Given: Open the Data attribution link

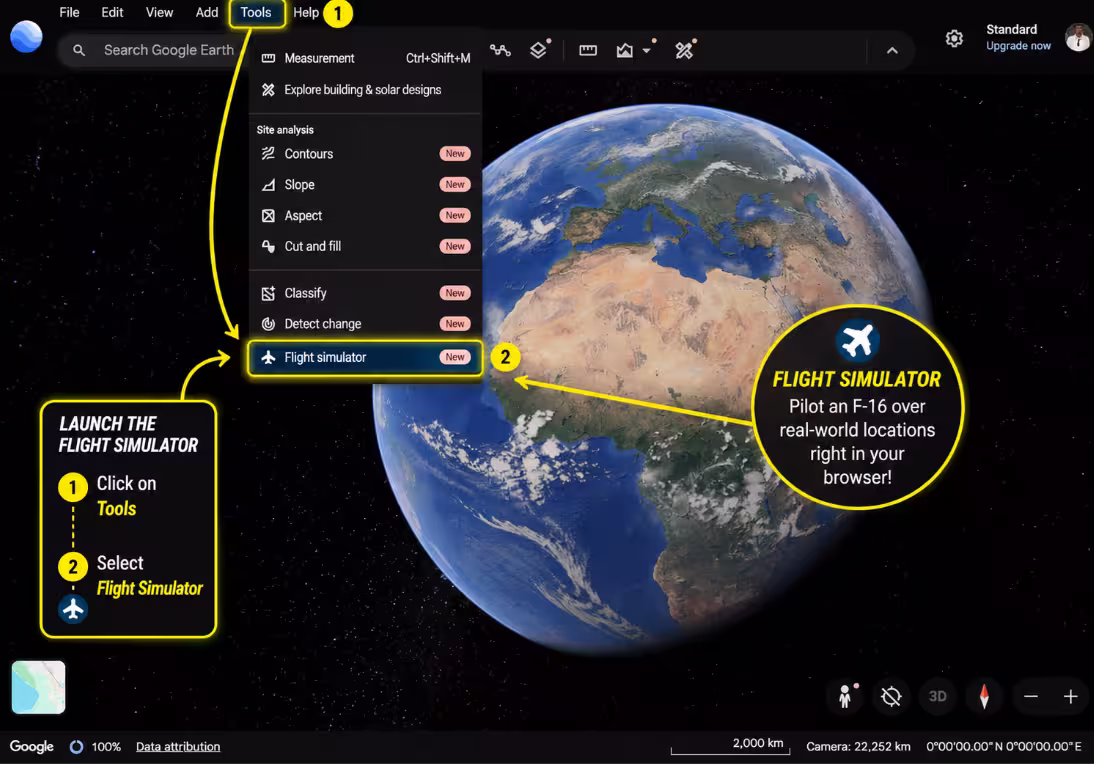Looking at the screenshot, I should [178, 747].
